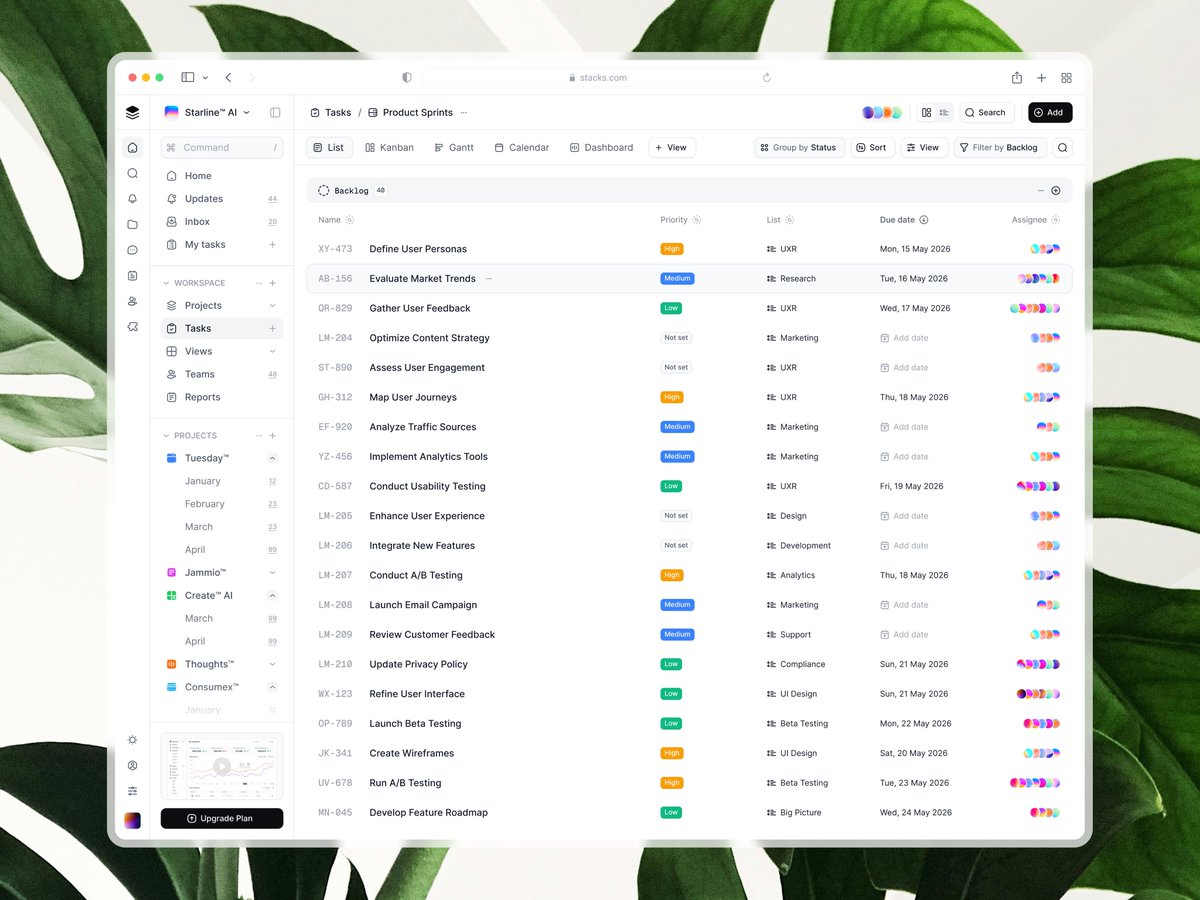This screenshot has width=1200, height=900.
Task: Open settings sliders icon in rail
Action: 132,791
